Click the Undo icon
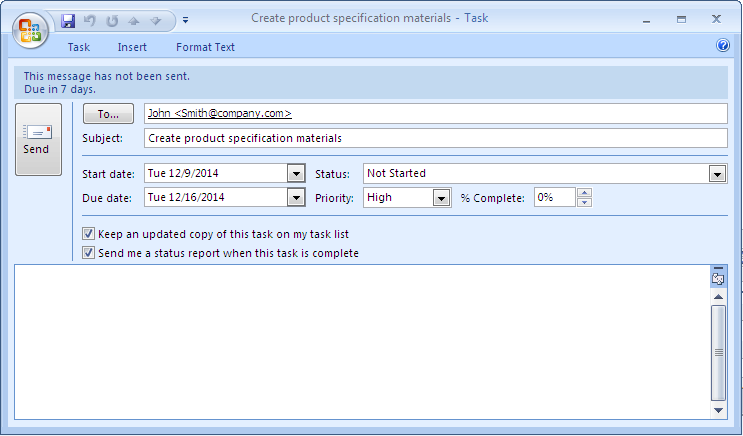743x436 pixels. 90,20
